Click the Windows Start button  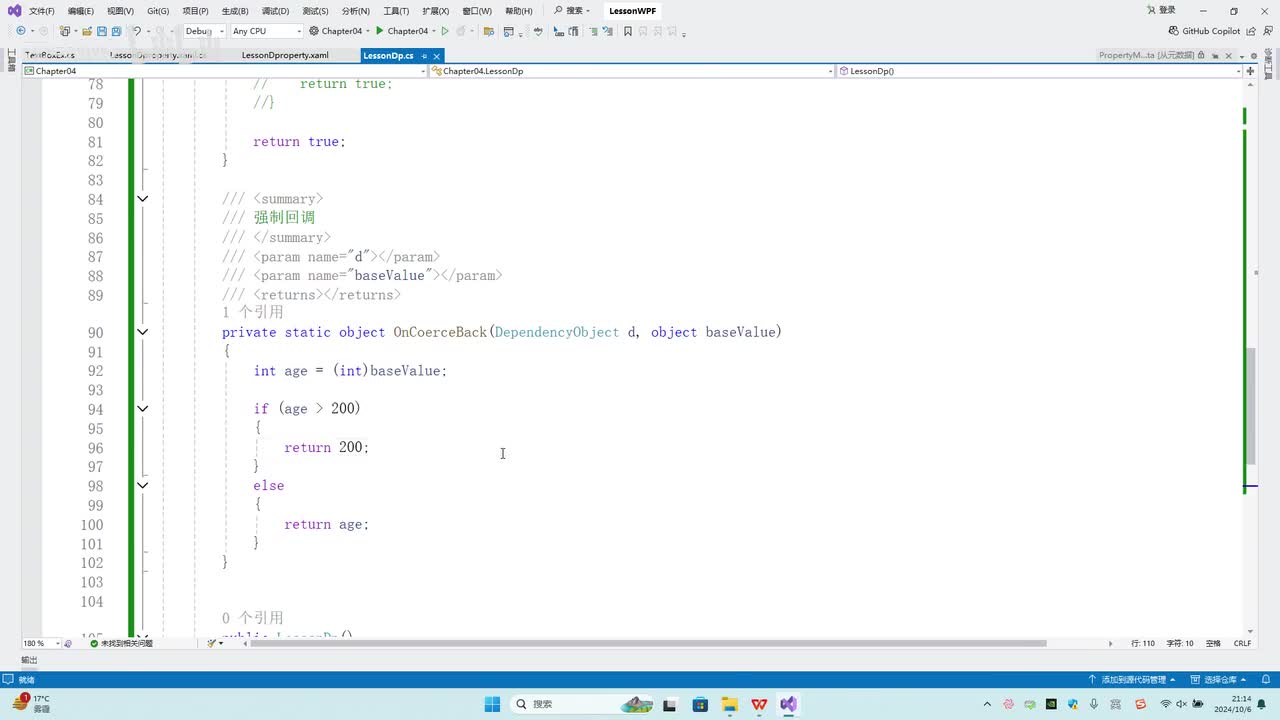(492, 704)
